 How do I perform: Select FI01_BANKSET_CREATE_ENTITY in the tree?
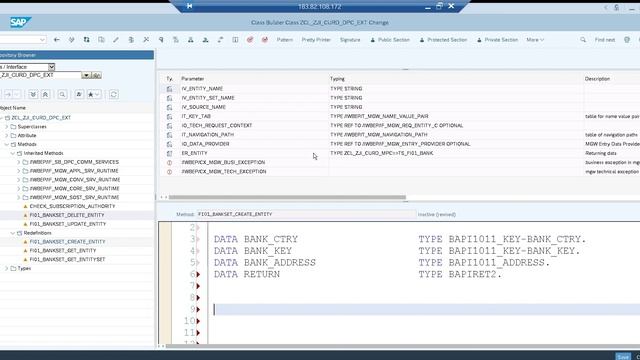tap(67, 242)
